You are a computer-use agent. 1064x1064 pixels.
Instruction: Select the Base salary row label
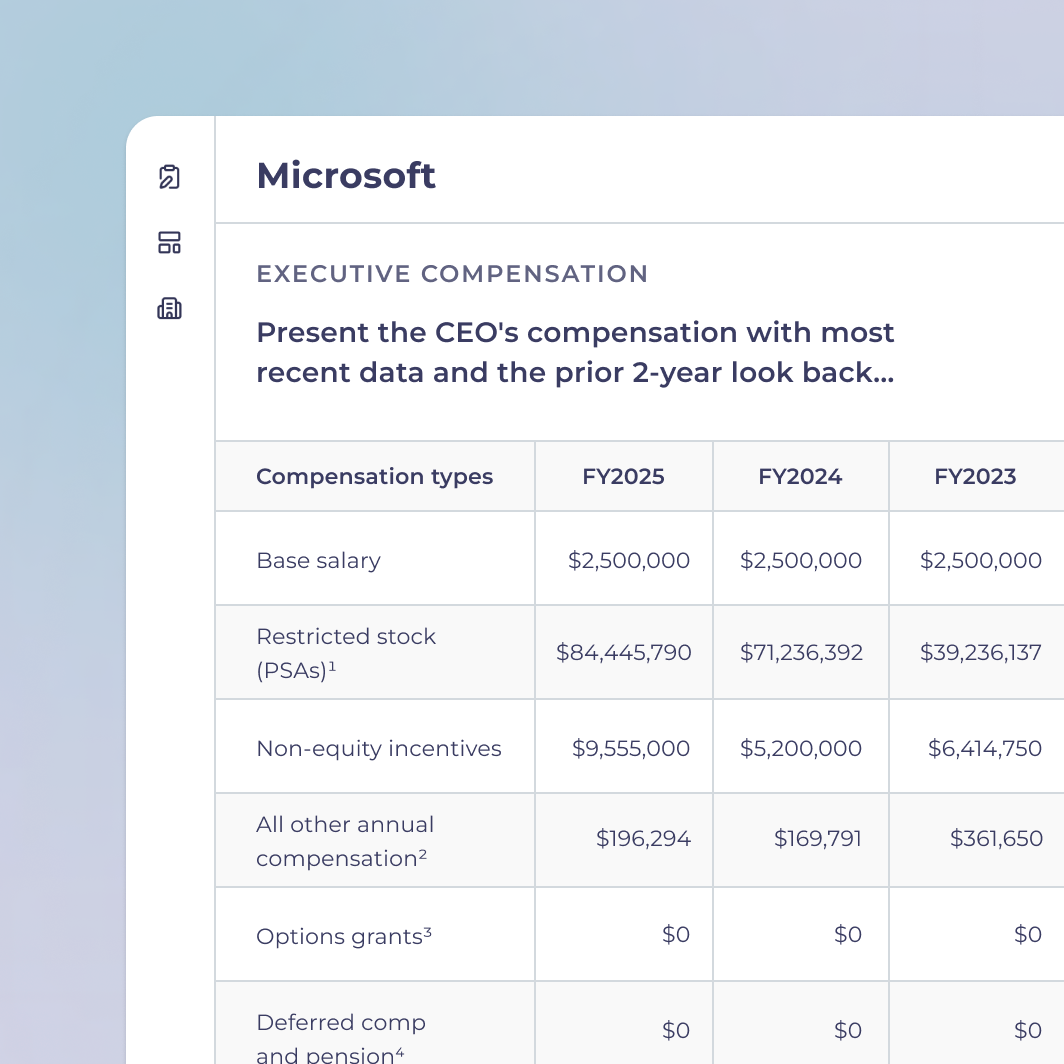(318, 560)
